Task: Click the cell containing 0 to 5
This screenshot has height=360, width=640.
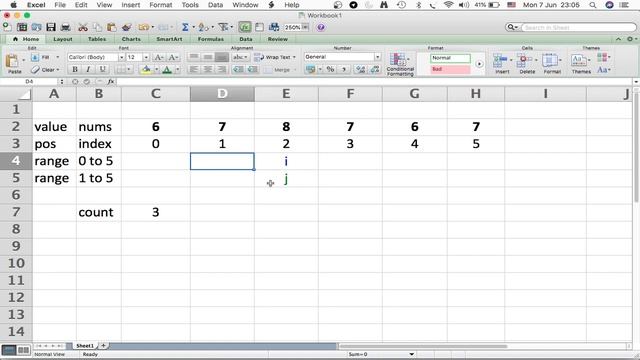Action: (x=98, y=161)
